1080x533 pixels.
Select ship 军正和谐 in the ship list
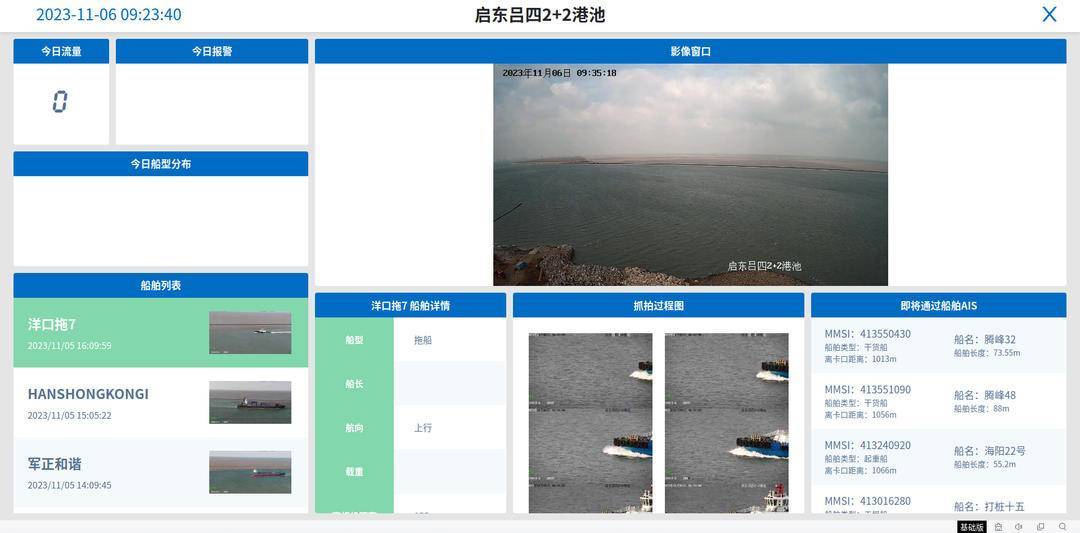coord(100,472)
